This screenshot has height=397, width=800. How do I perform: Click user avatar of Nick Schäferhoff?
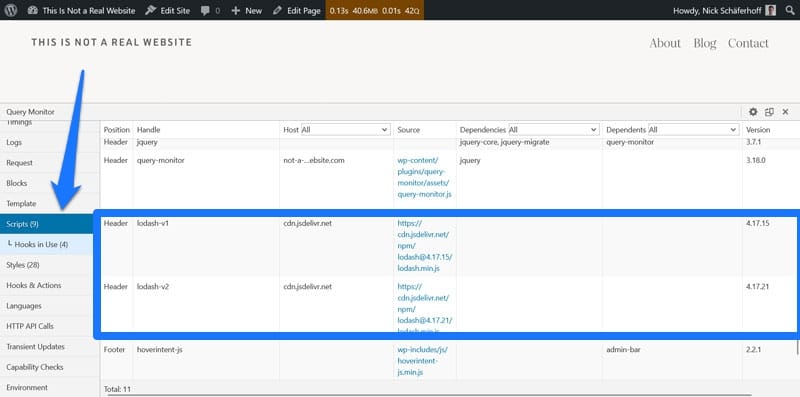click(770, 10)
